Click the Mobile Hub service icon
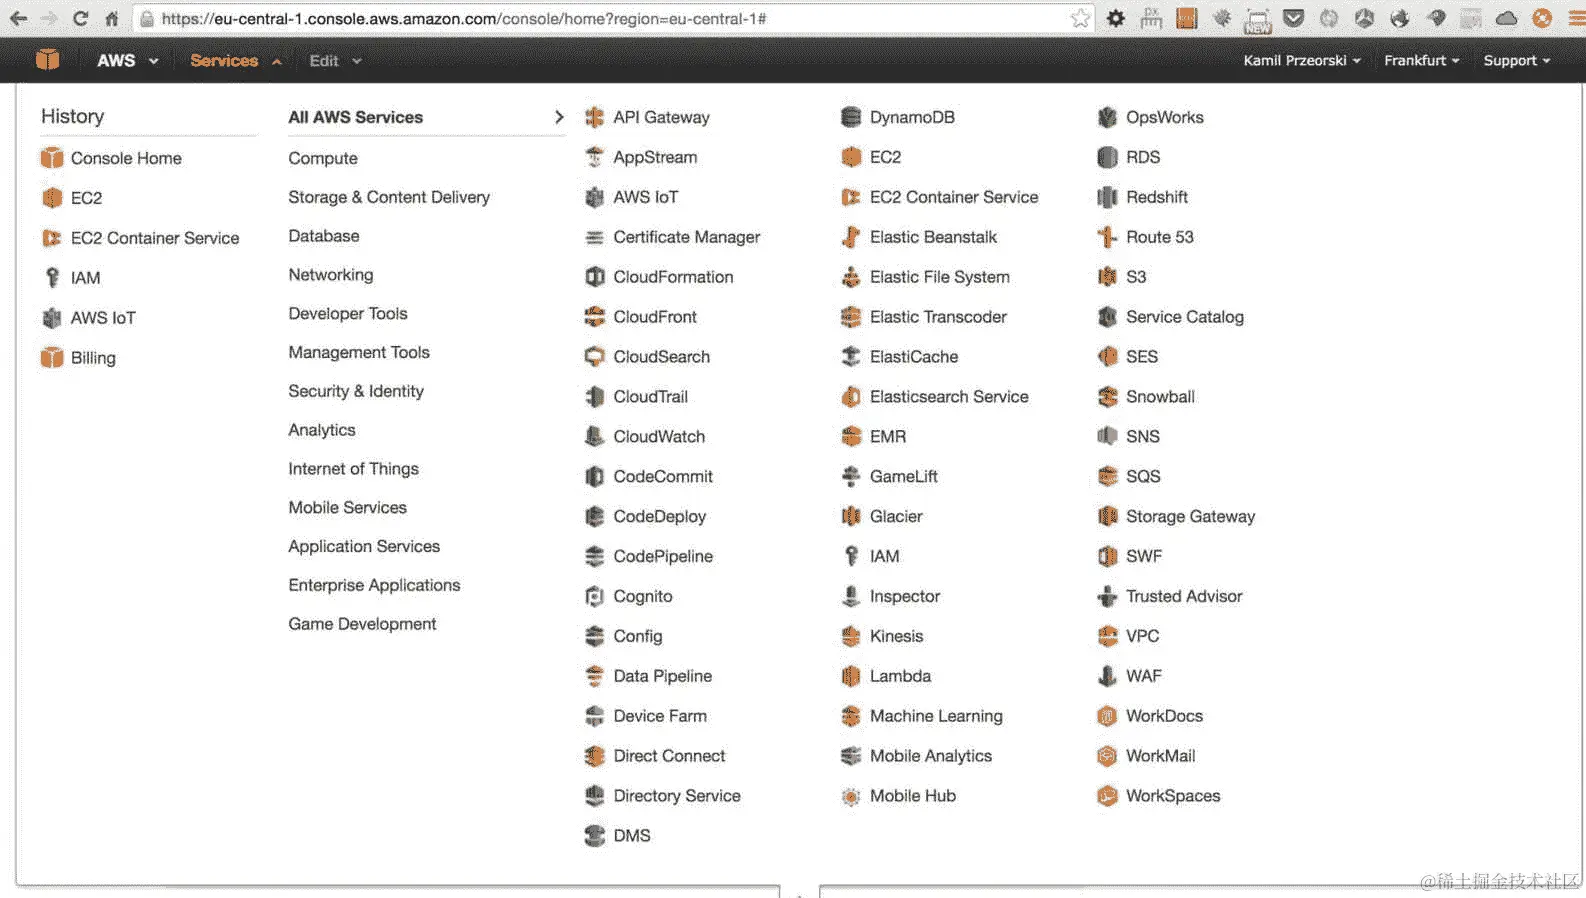Screen dimensions: 1586x898 [851, 797]
